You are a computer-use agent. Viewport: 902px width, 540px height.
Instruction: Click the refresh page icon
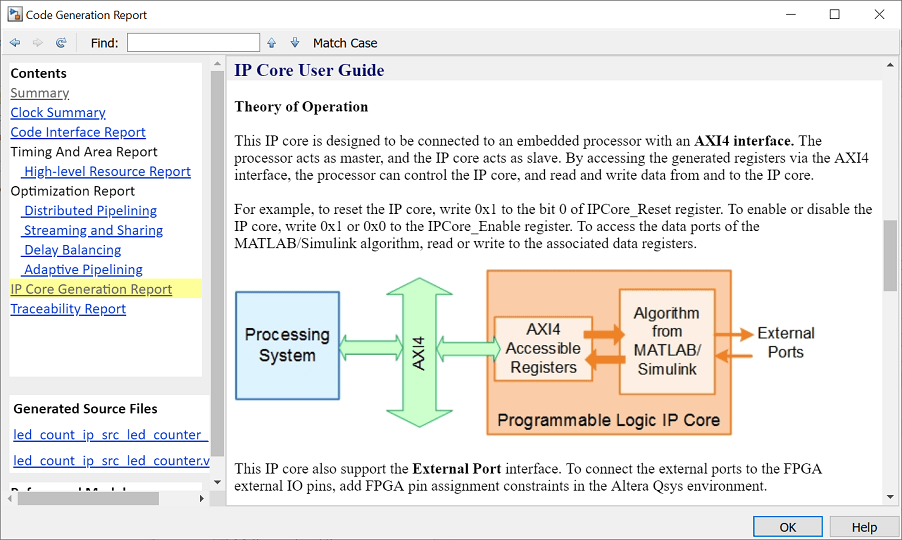[x=61, y=43]
